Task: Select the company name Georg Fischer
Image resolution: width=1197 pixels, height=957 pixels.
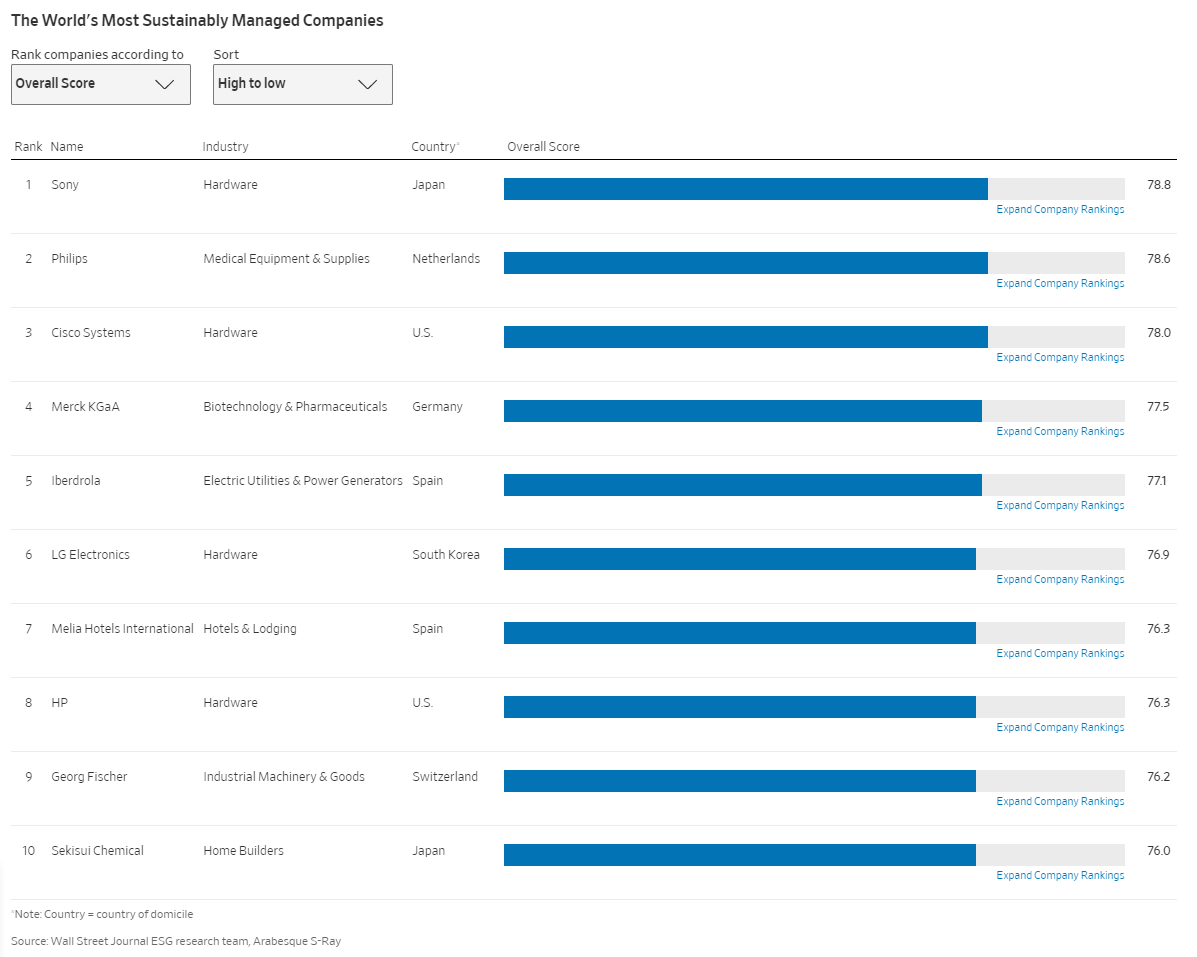Action: (89, 777)
